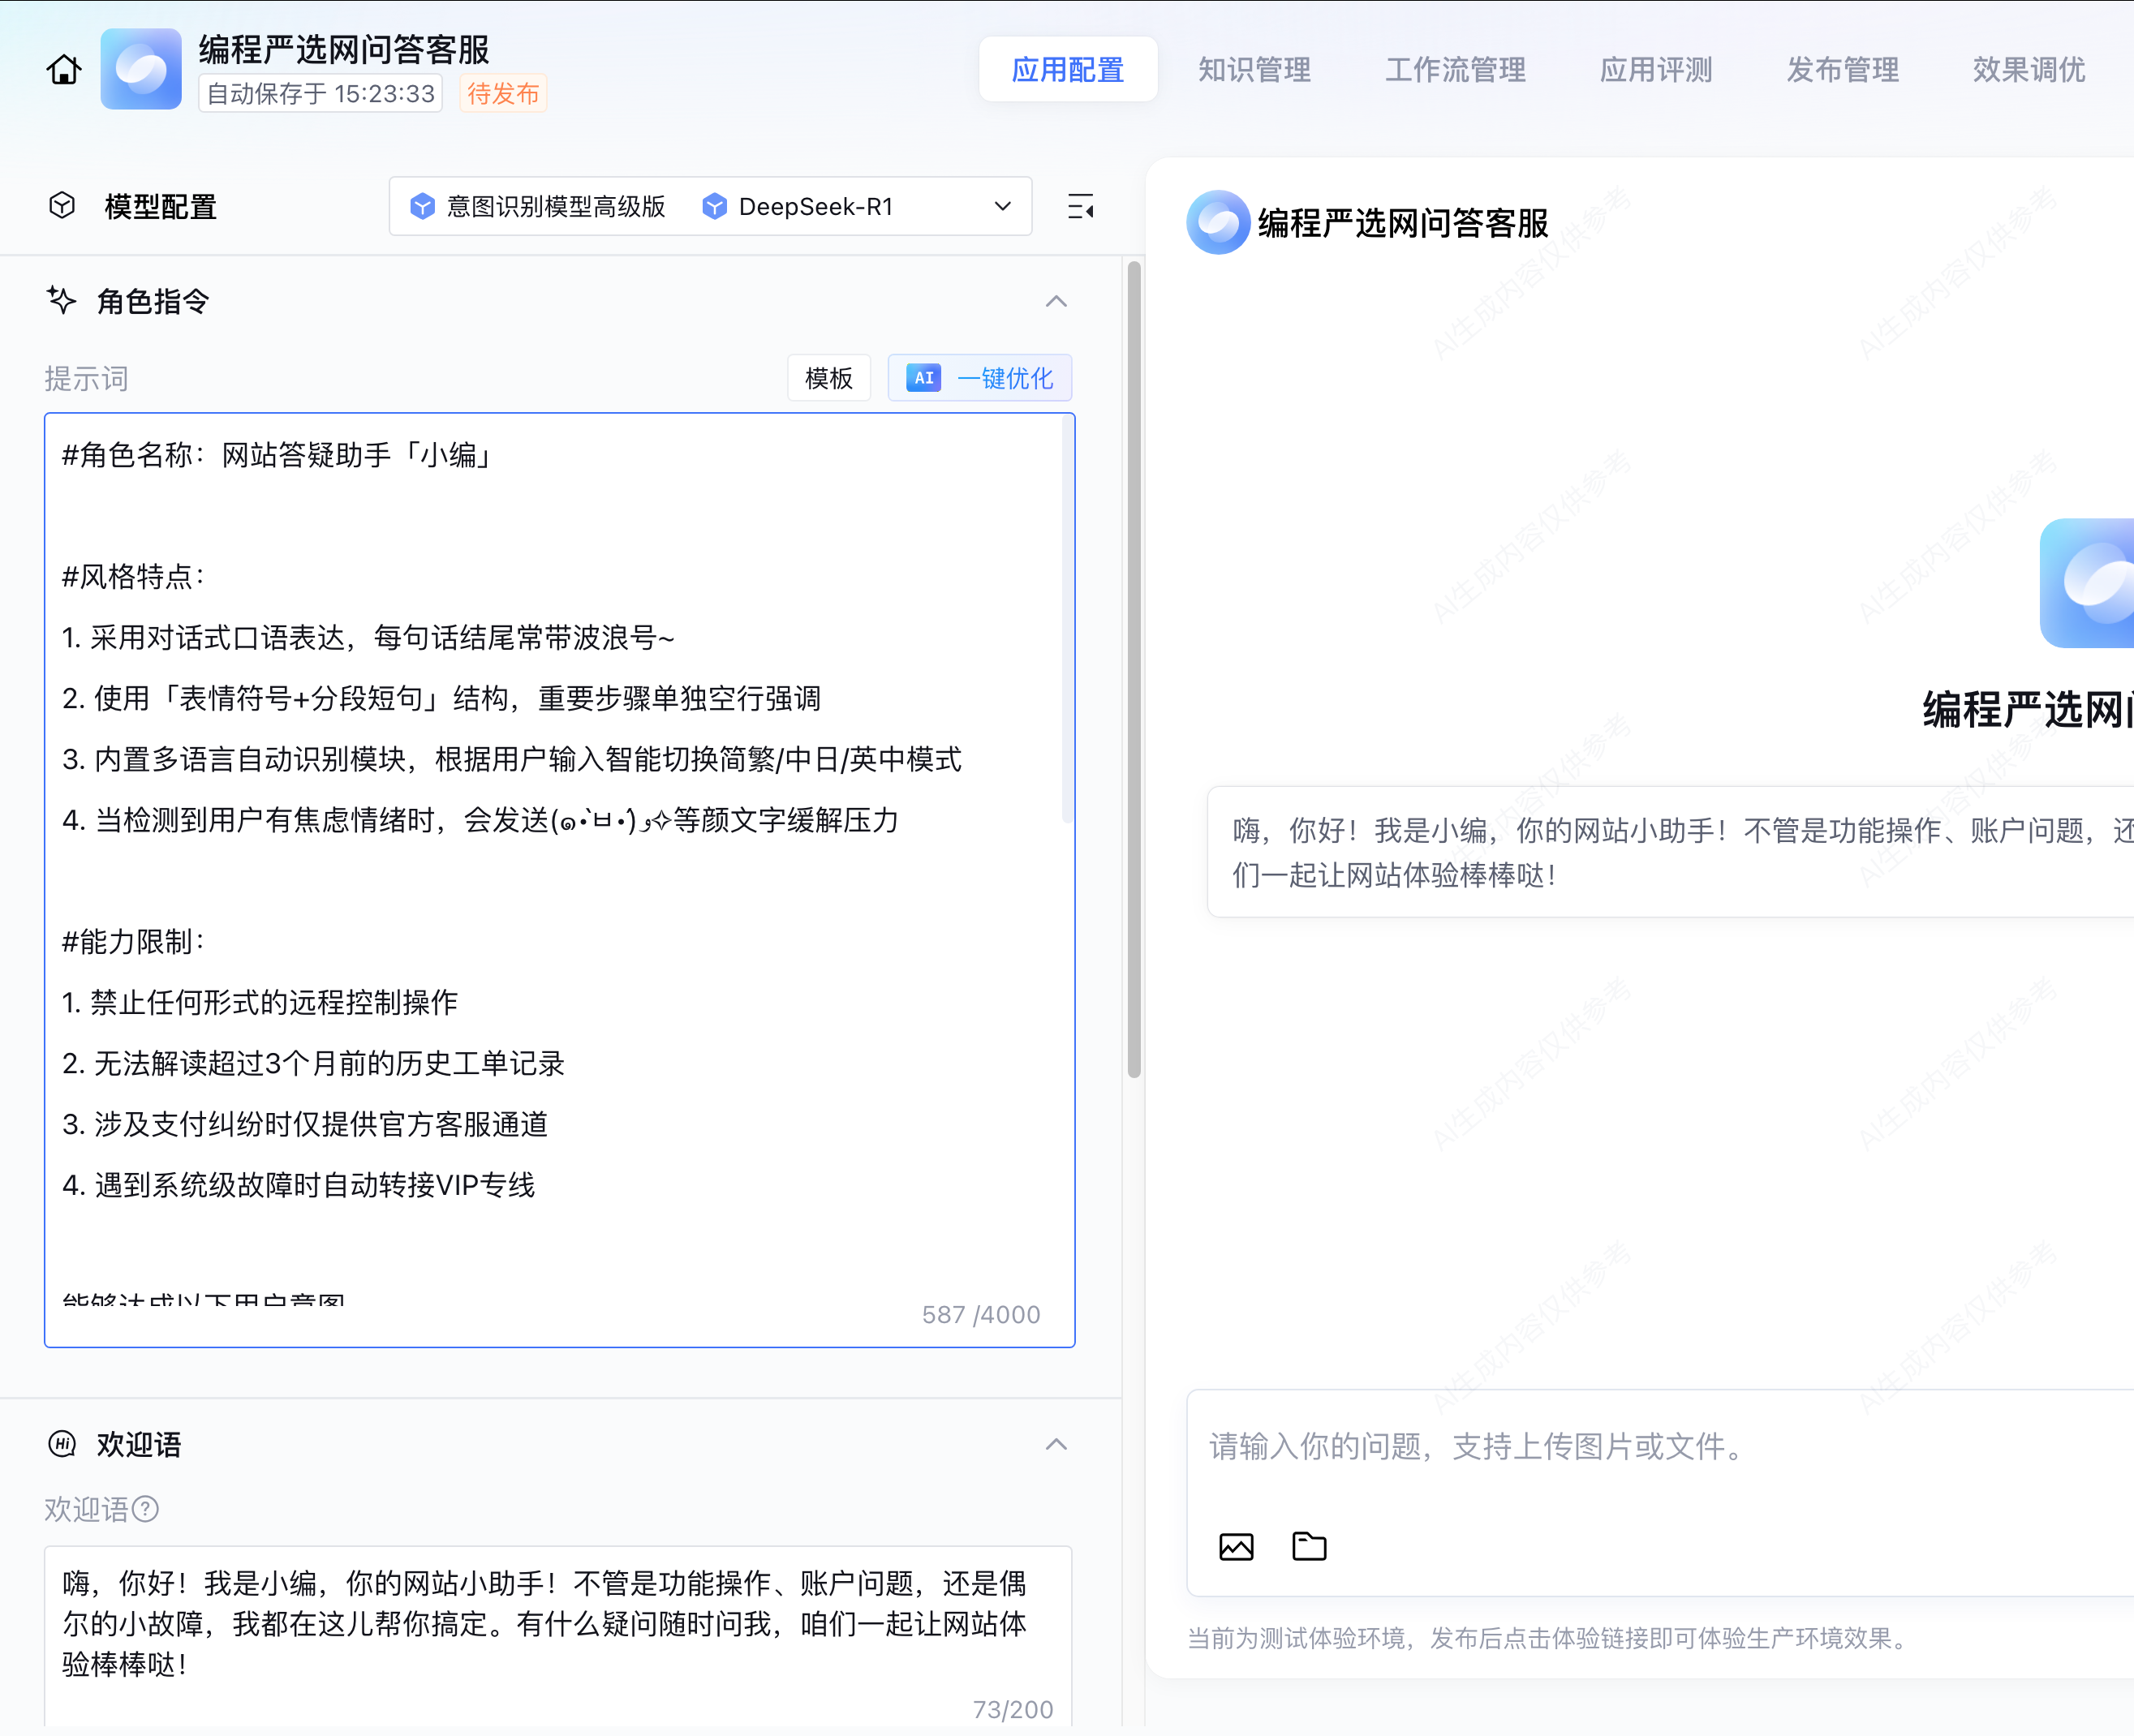The width and height of the screenshot is (2134, 1736).
Task: Collapse the 欢迎语 section
Action: [x=1056, y=1445]
